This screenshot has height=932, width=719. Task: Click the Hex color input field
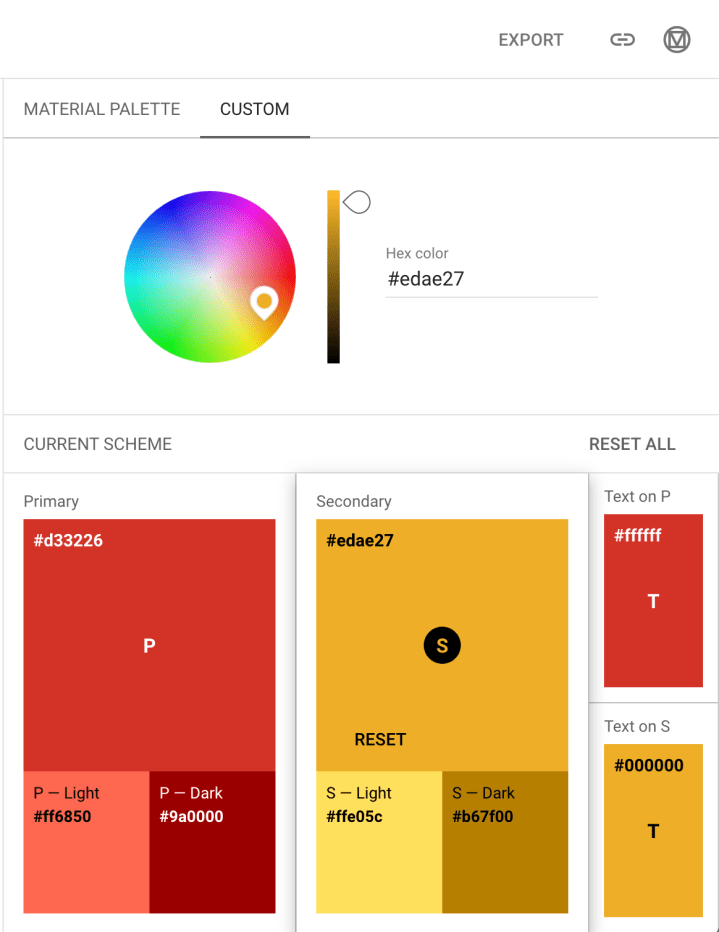pos(491,279)
